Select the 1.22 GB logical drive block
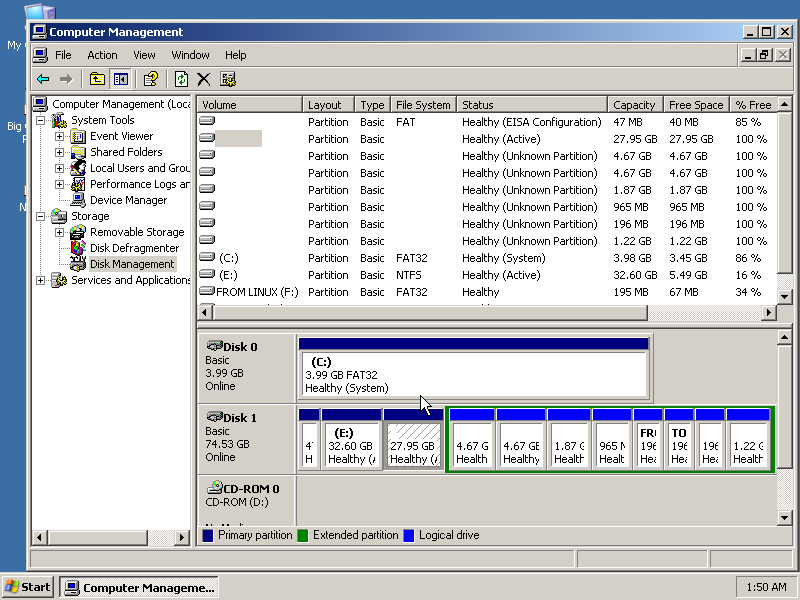The width and height of the screenshot is (800, 600). click(748, 444)
